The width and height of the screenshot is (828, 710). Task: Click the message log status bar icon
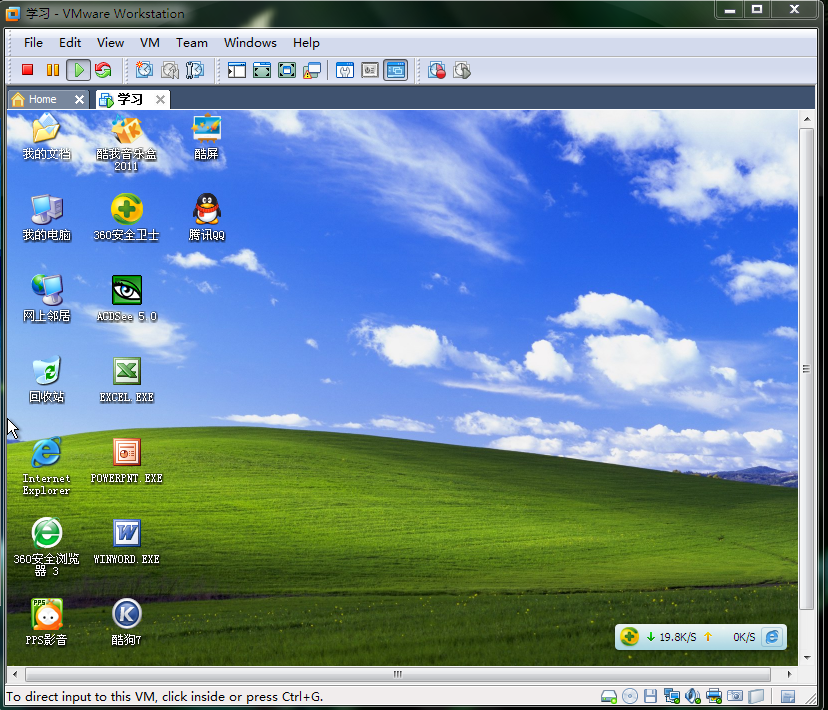tap(788, 697)
